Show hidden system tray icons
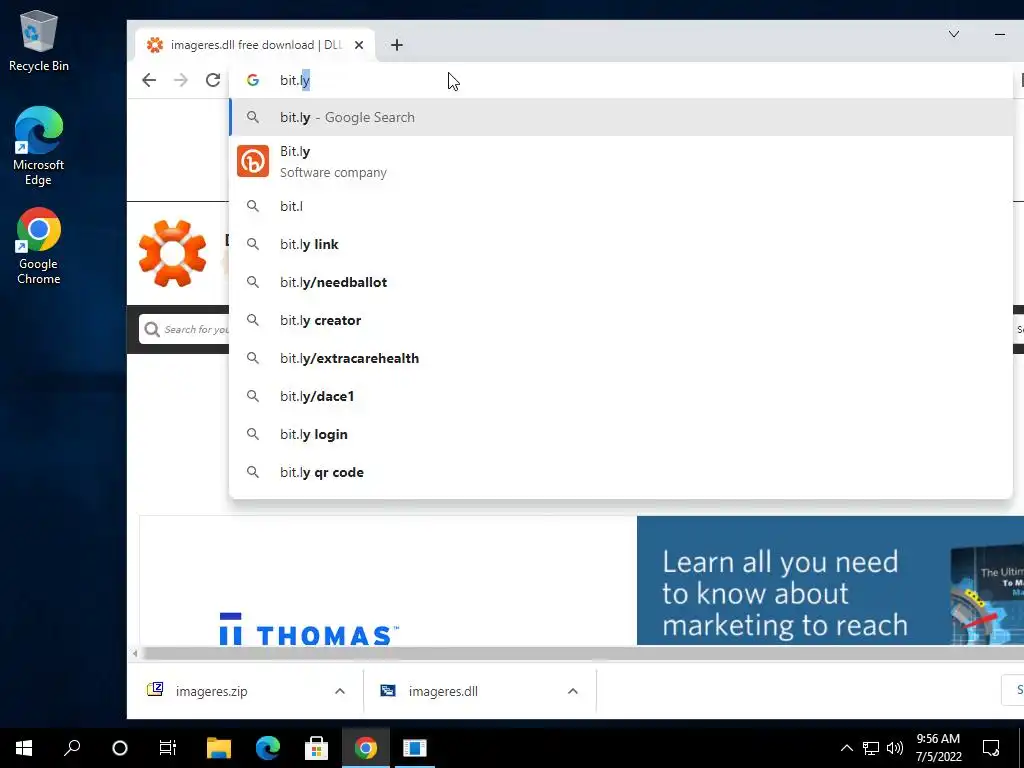The height and width of the screenshot is (768, 1024). click(846, 748)
